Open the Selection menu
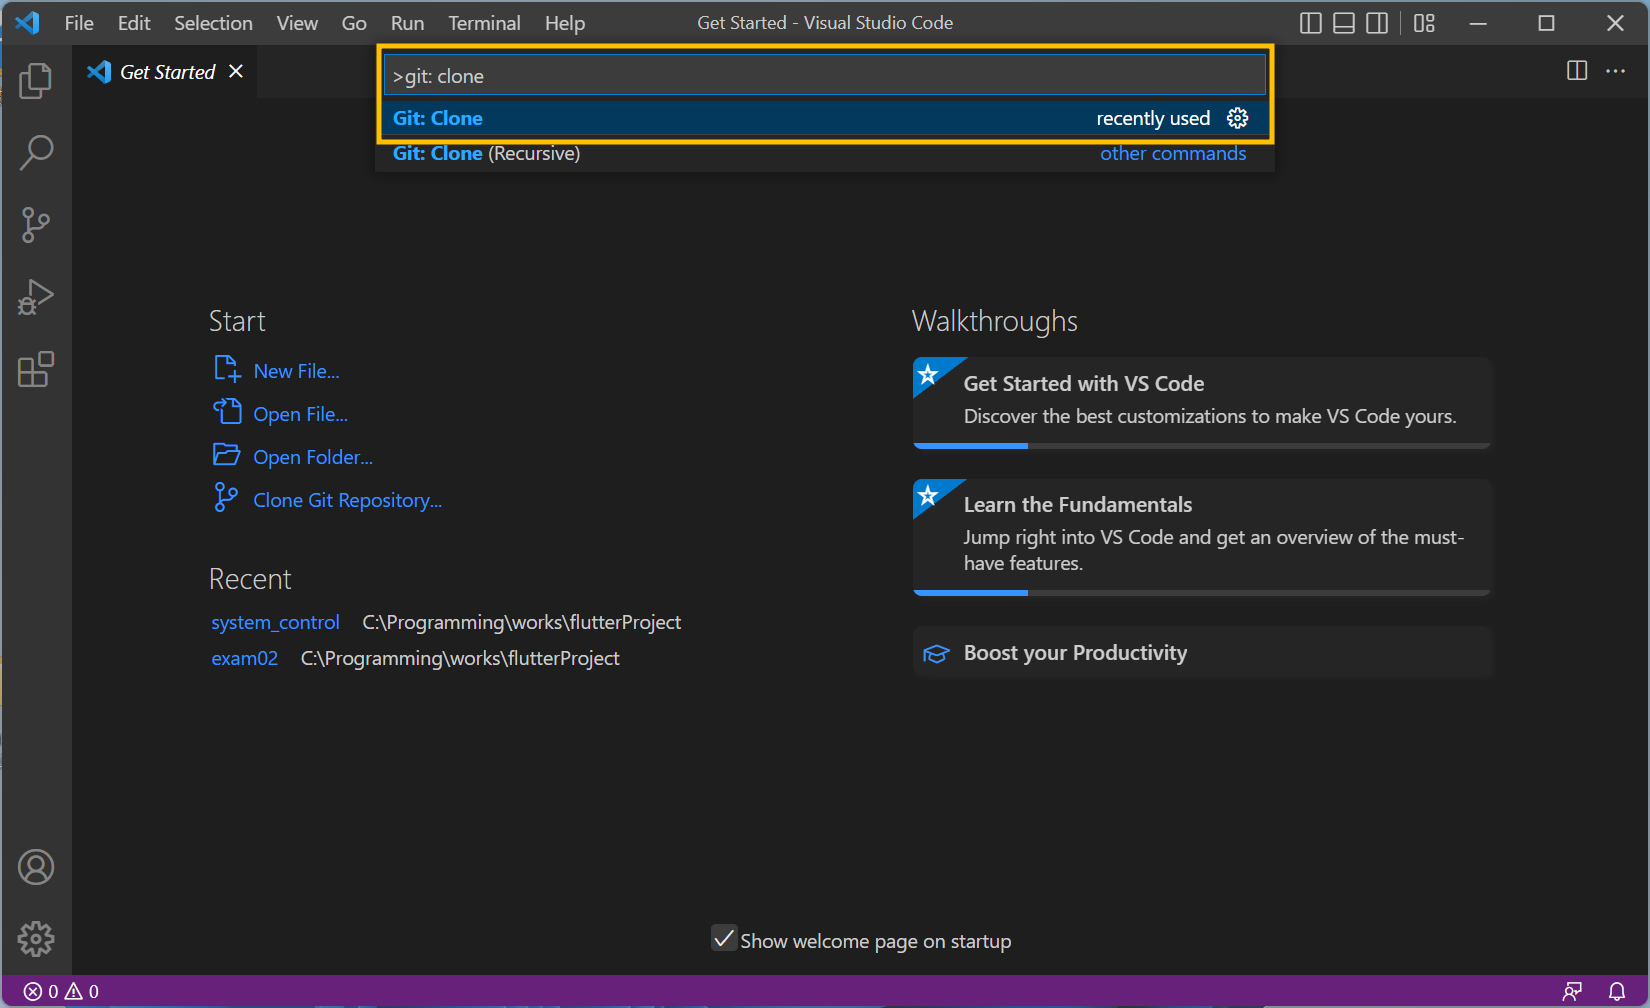This screenshot has width=1650, height=1008. click(x=213, y=23)
